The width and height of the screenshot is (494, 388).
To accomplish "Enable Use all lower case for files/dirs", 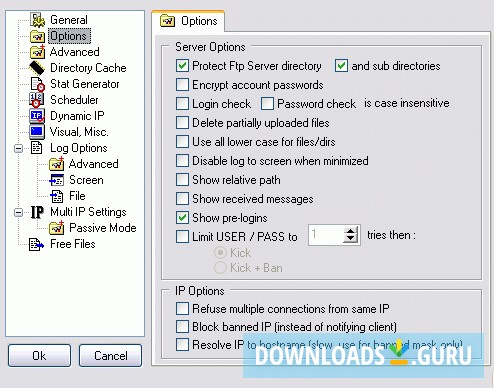I will click(182, 142).
